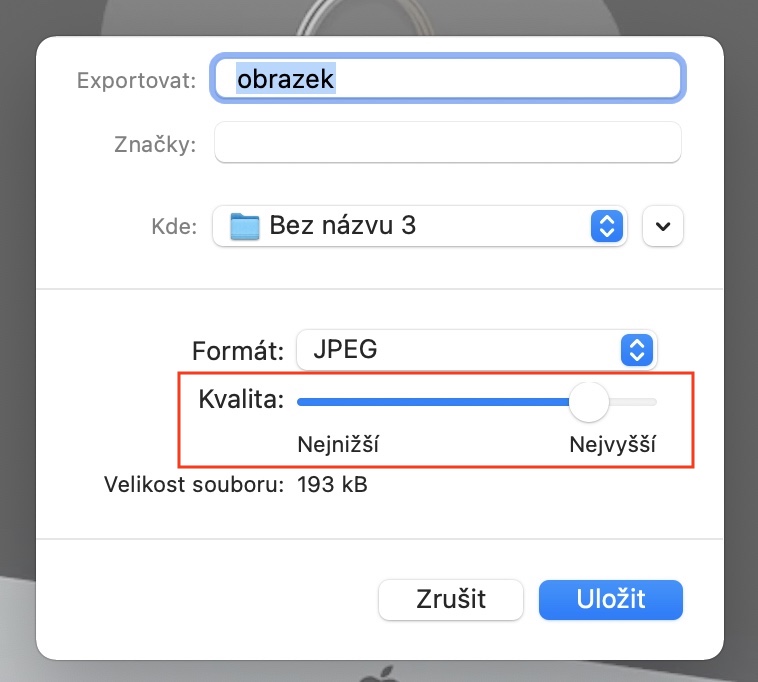This screenshot has width=758, height=682.
Task: Expand the dialog with the chevron button
Action: tap(663, 226)
